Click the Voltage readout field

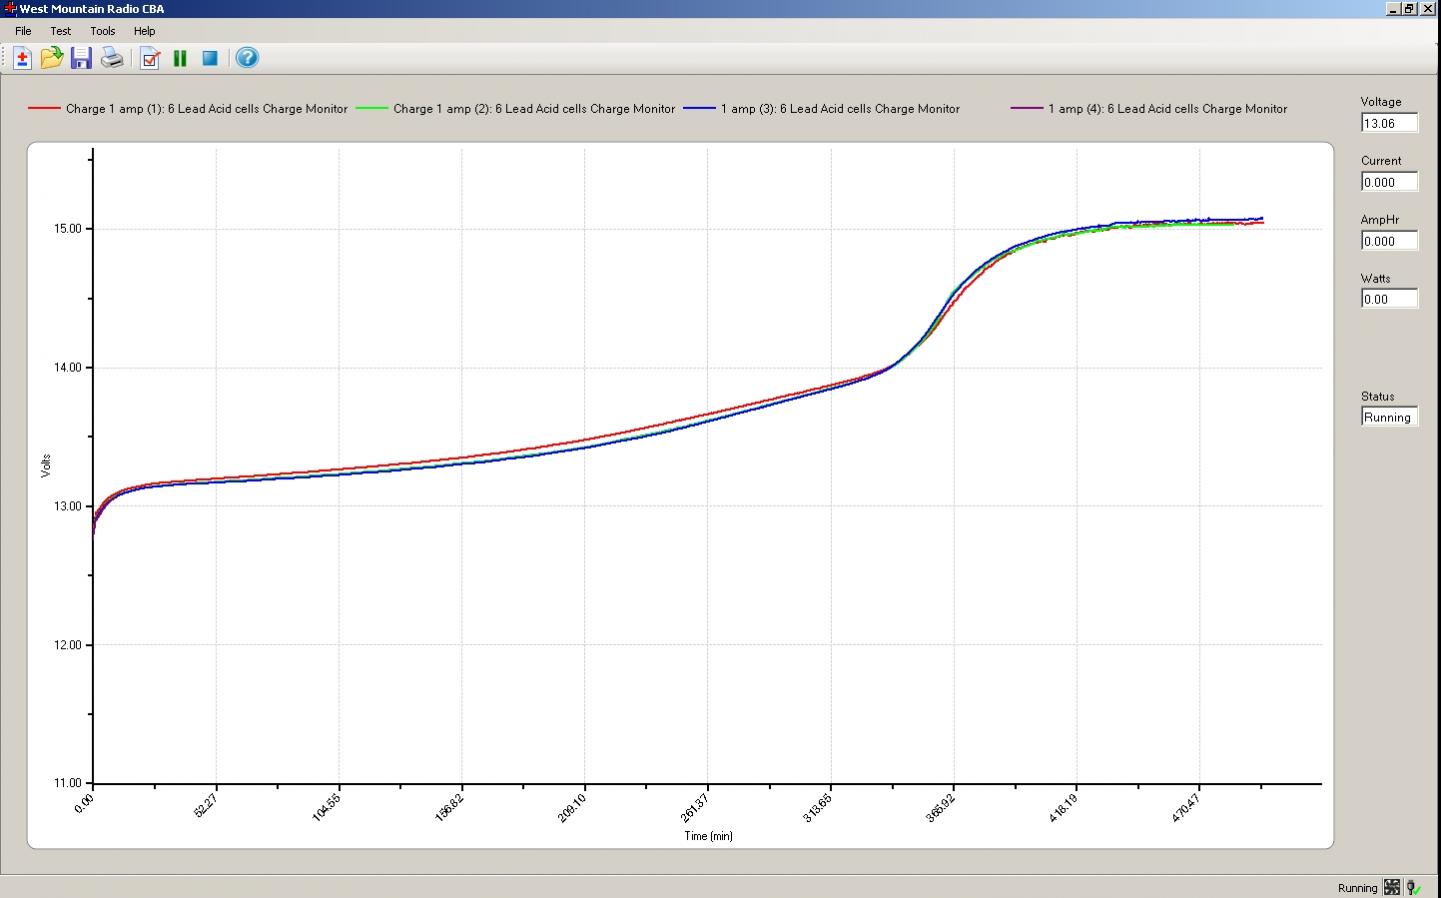[x=1389, y=123]
